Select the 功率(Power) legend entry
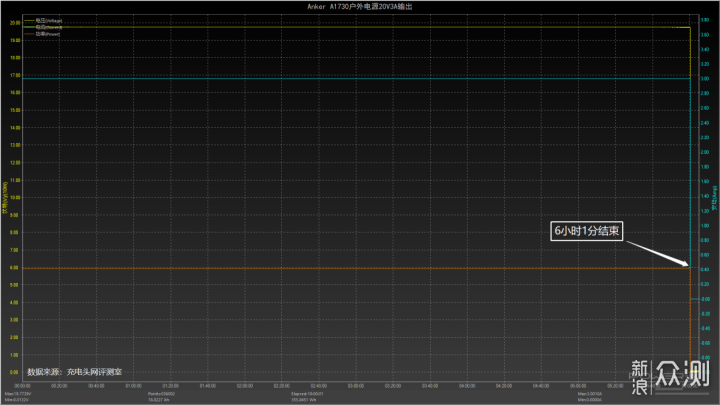Viewport: 720px width, 405px height. click(x=48, y=34)
